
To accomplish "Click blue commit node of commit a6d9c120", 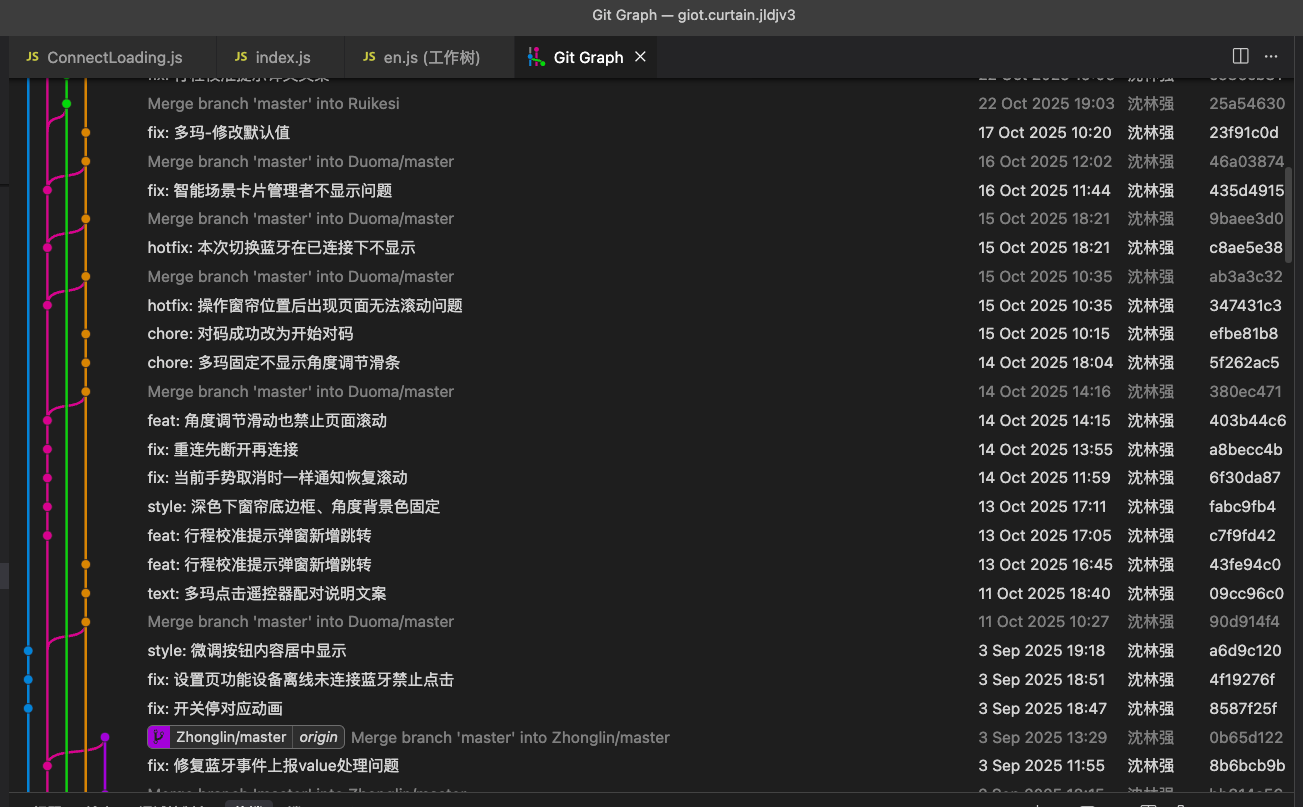I will pyautogui.click(x=28, y=651).
